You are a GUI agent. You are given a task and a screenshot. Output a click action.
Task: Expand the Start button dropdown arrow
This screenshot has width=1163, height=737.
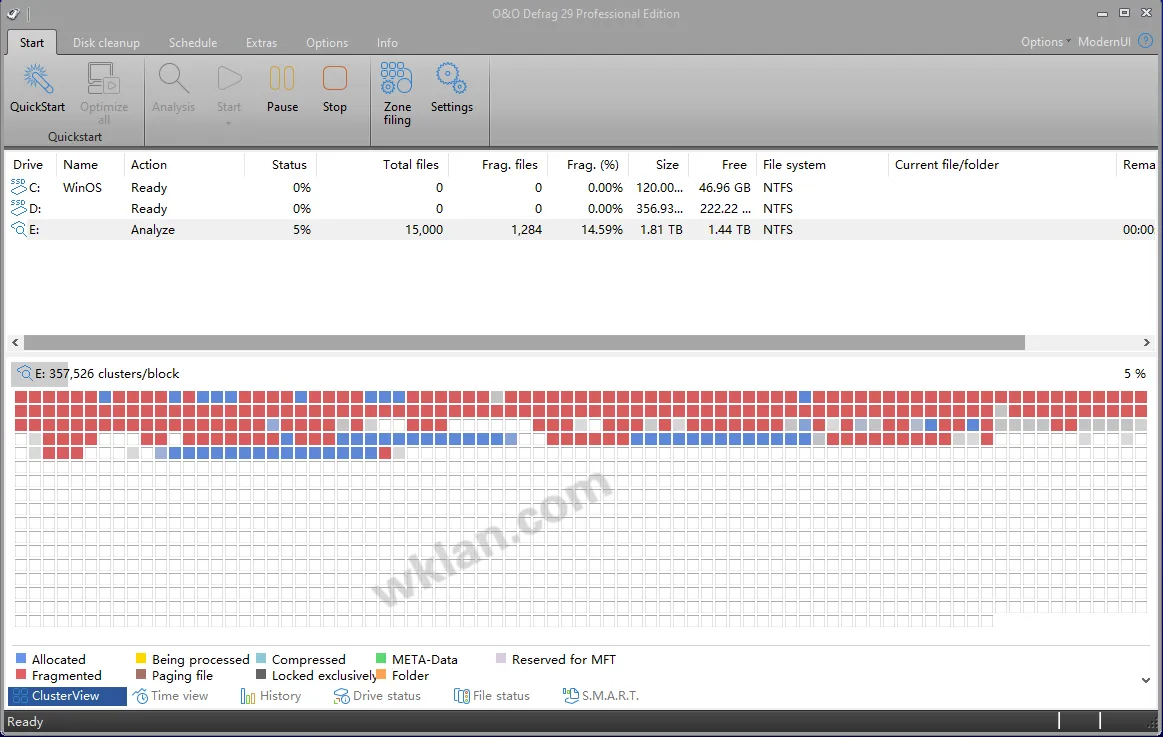click(228, 123)
